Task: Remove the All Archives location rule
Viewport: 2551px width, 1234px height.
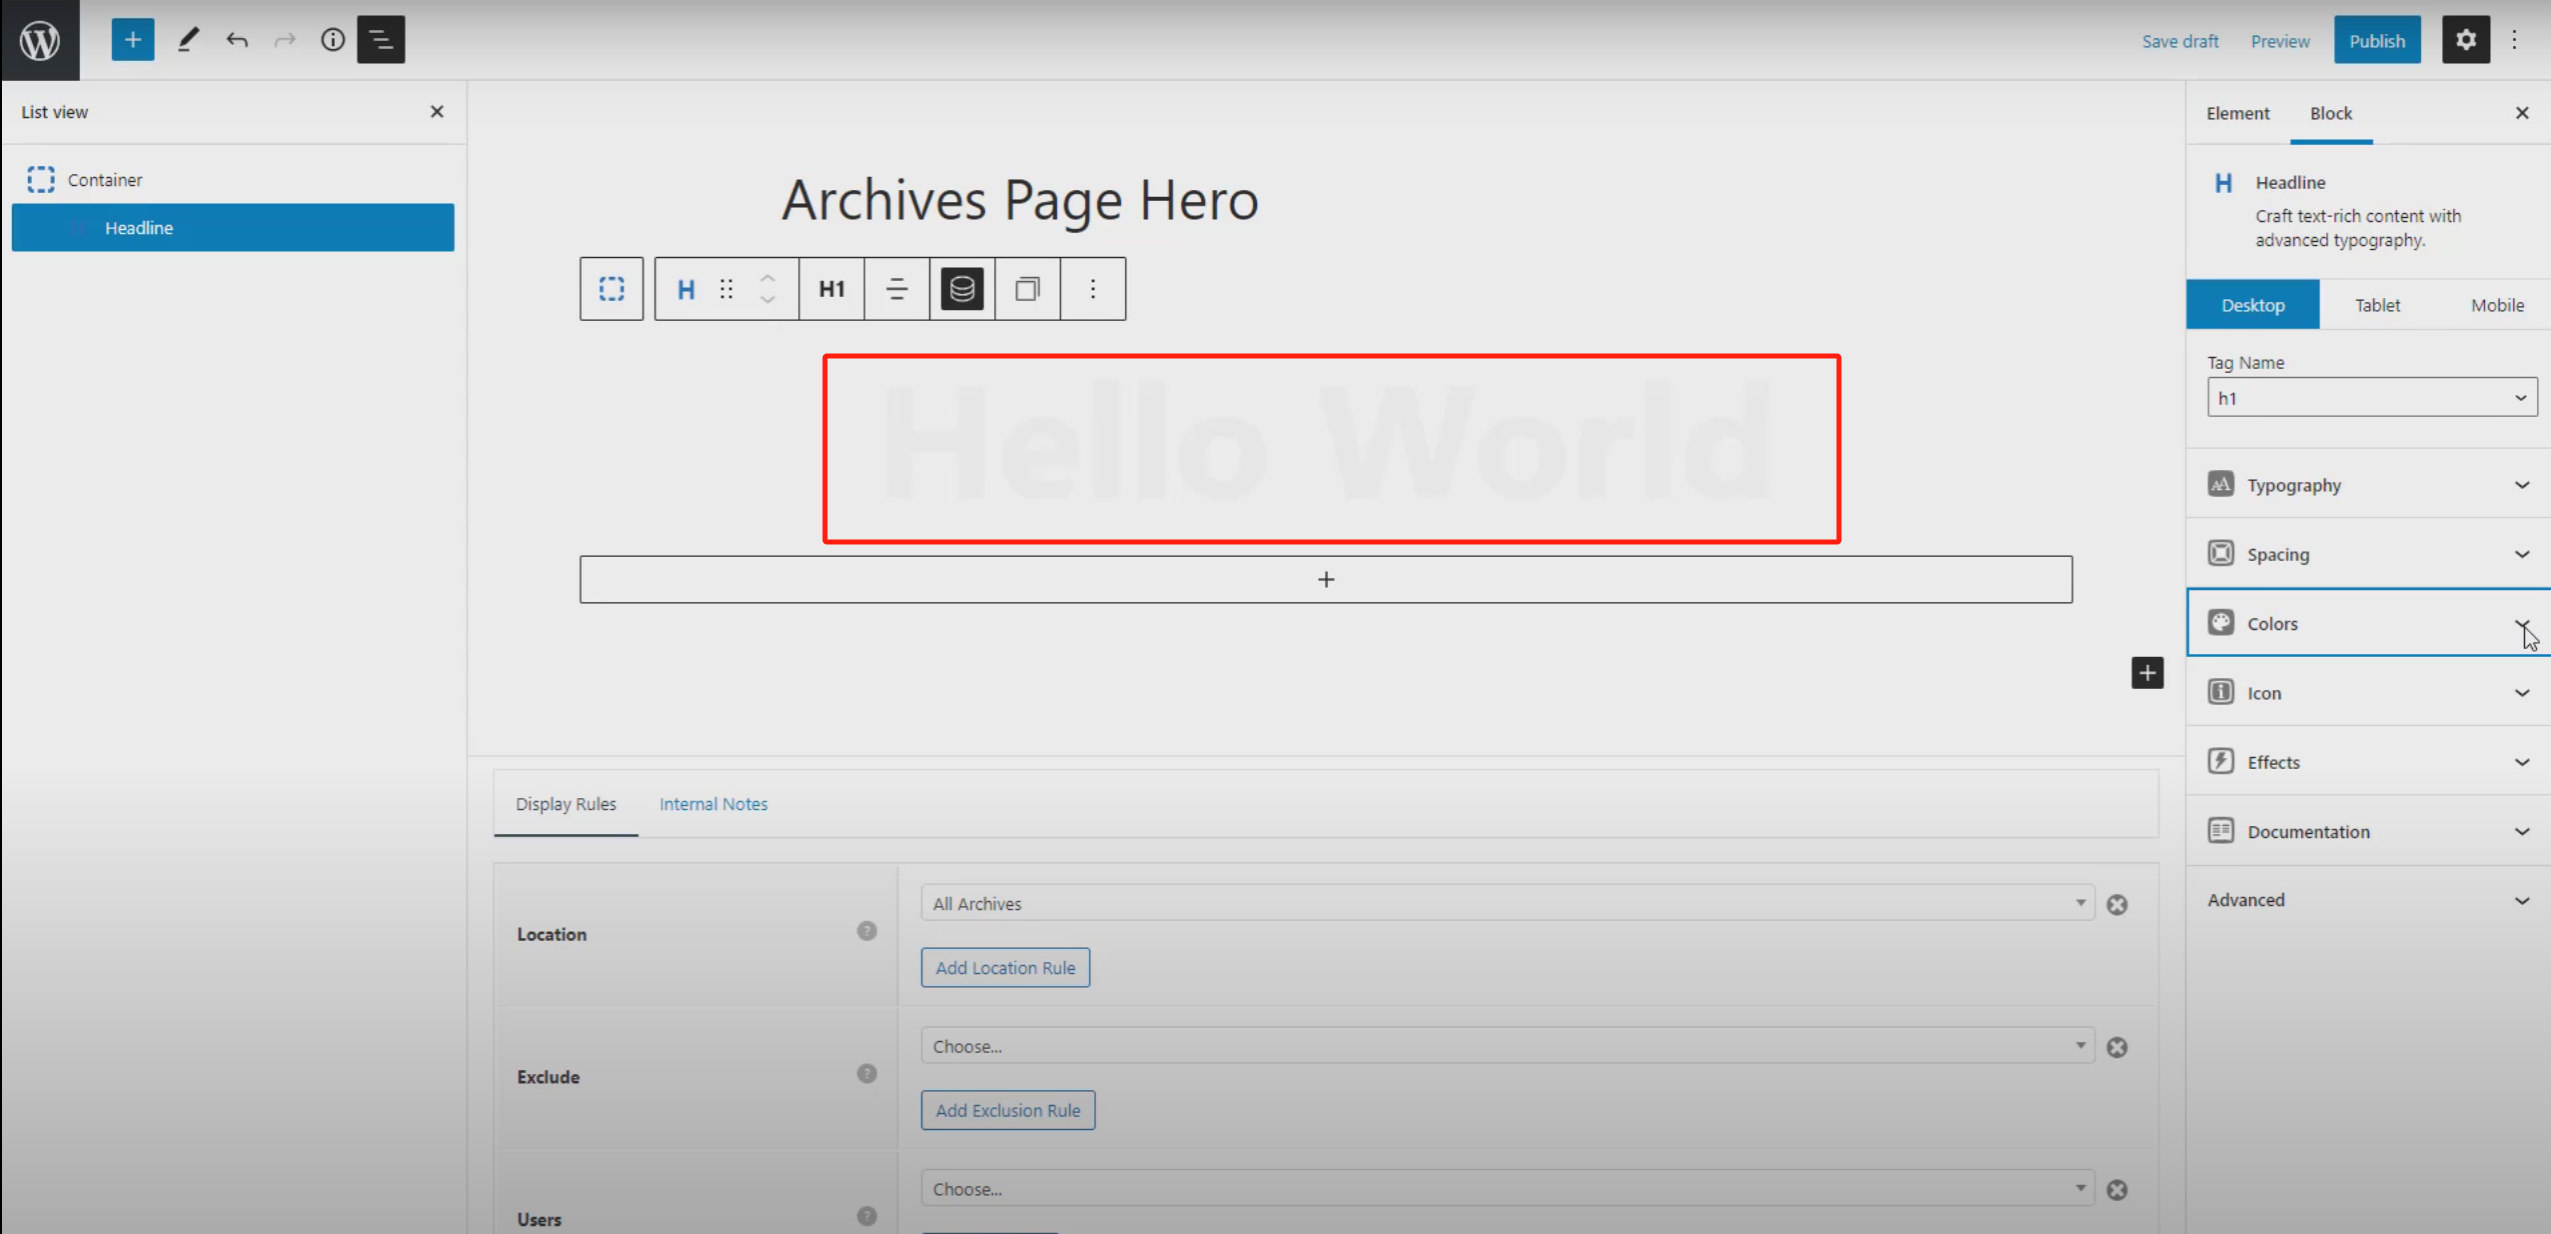Action: tap(2117, 905)
